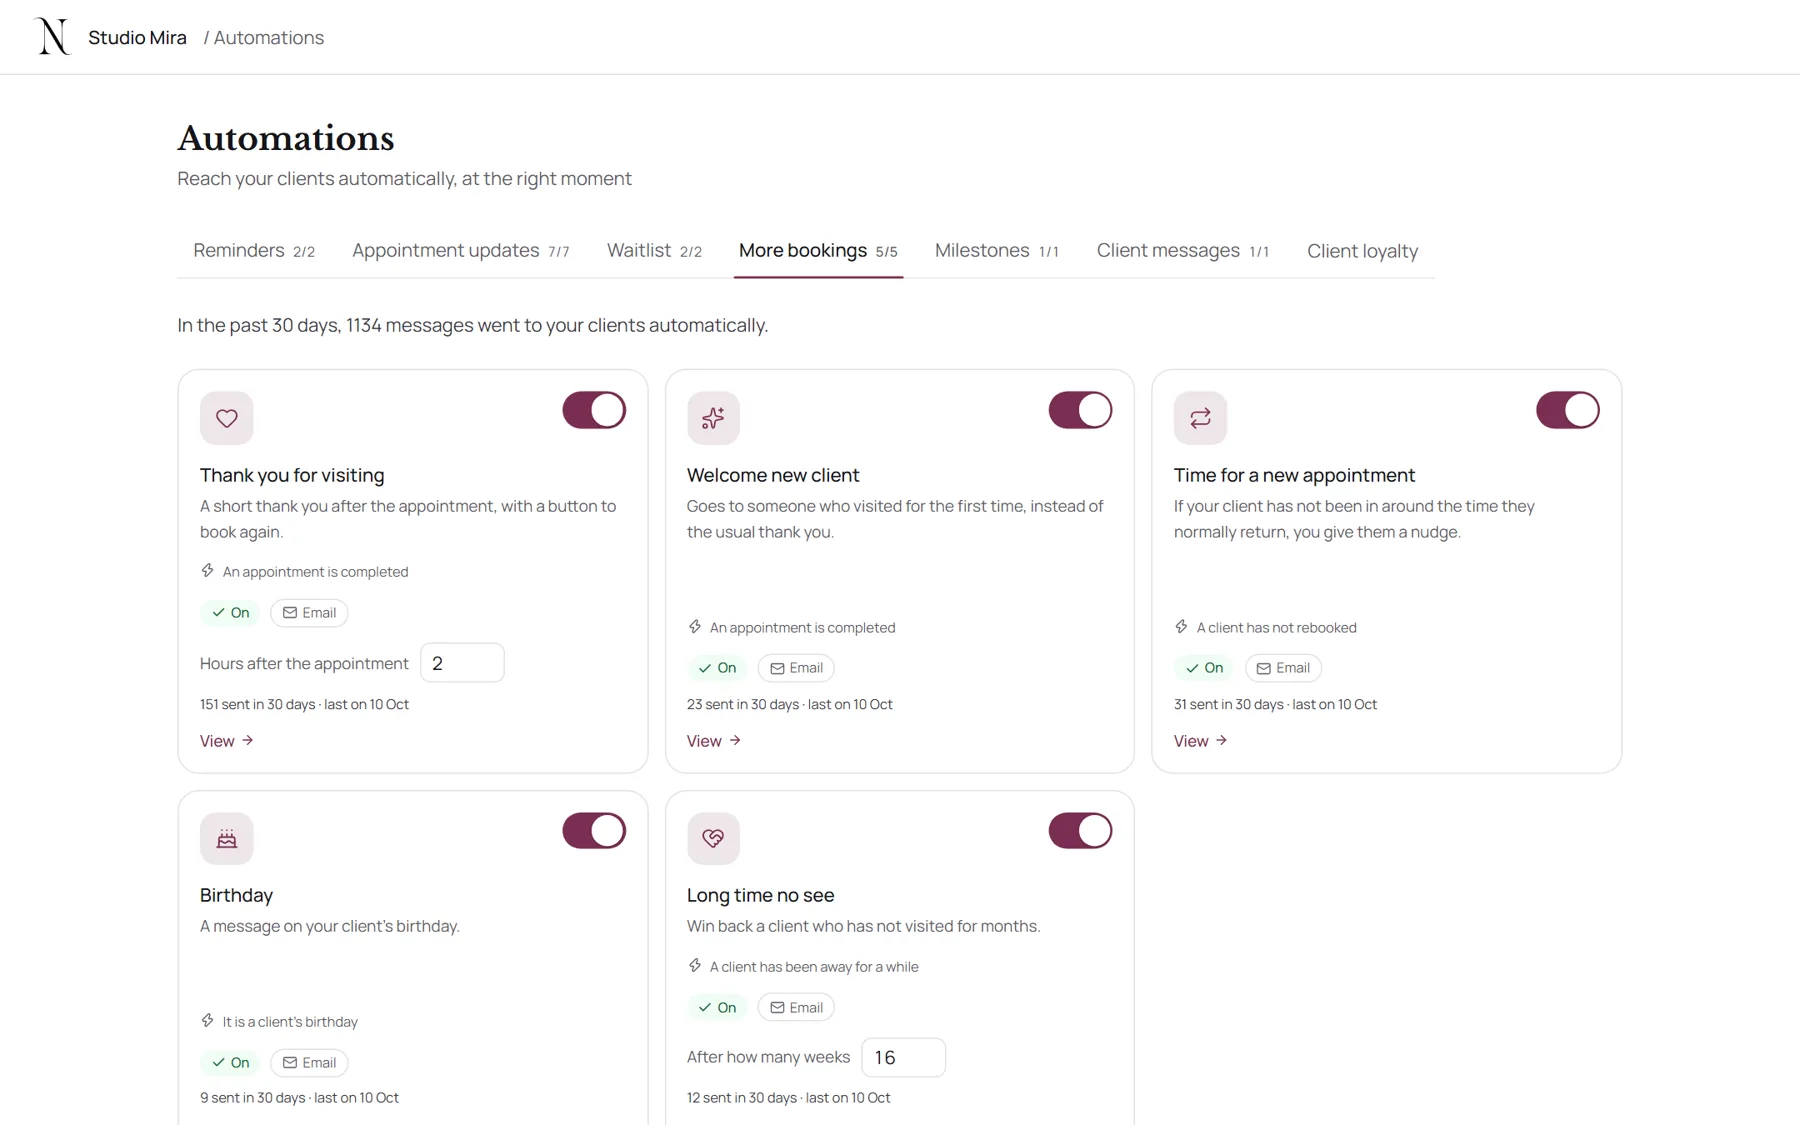The height and width of the screenshot is (1125, 1800).
Task: Select the More bookings tab
Action: pos(818,251)
